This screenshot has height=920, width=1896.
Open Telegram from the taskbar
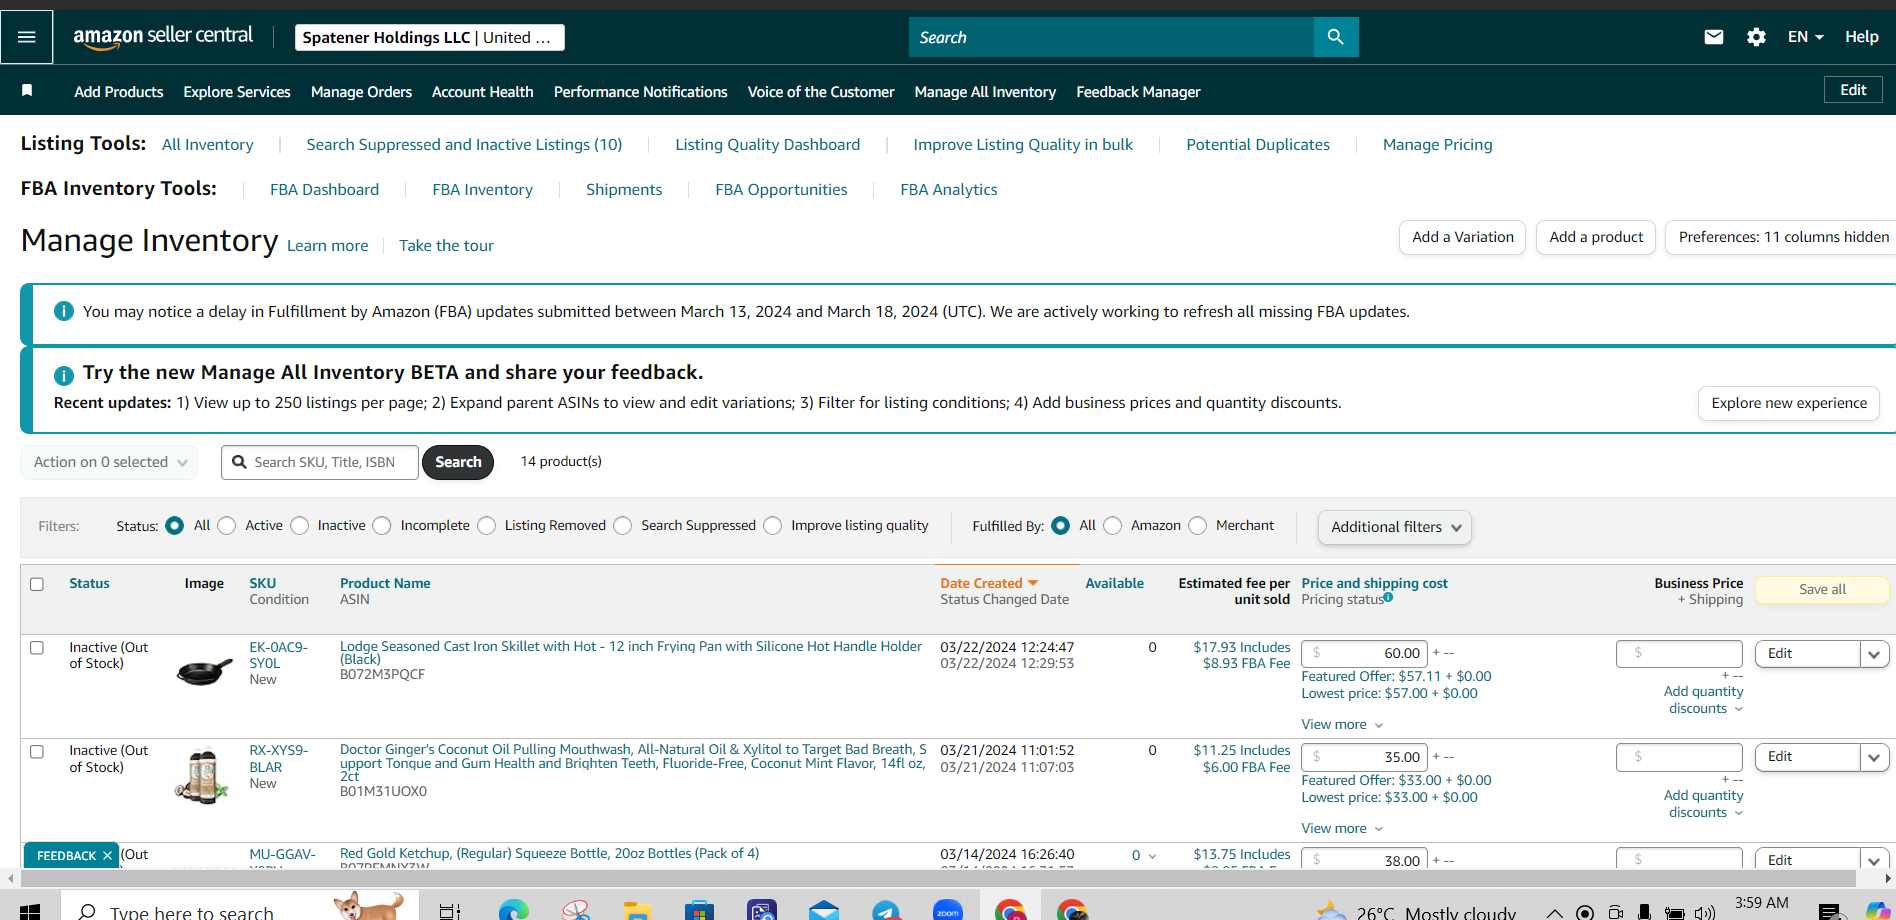pos(886,911)
